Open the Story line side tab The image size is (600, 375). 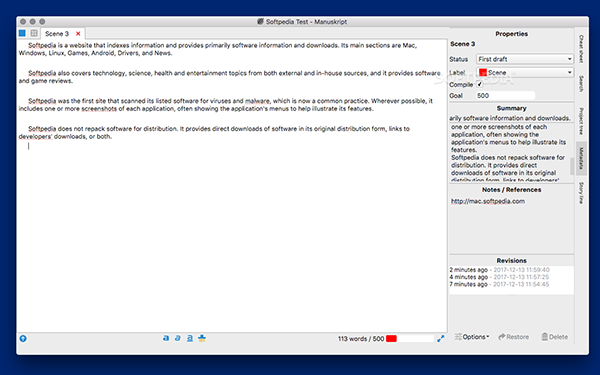581,192
